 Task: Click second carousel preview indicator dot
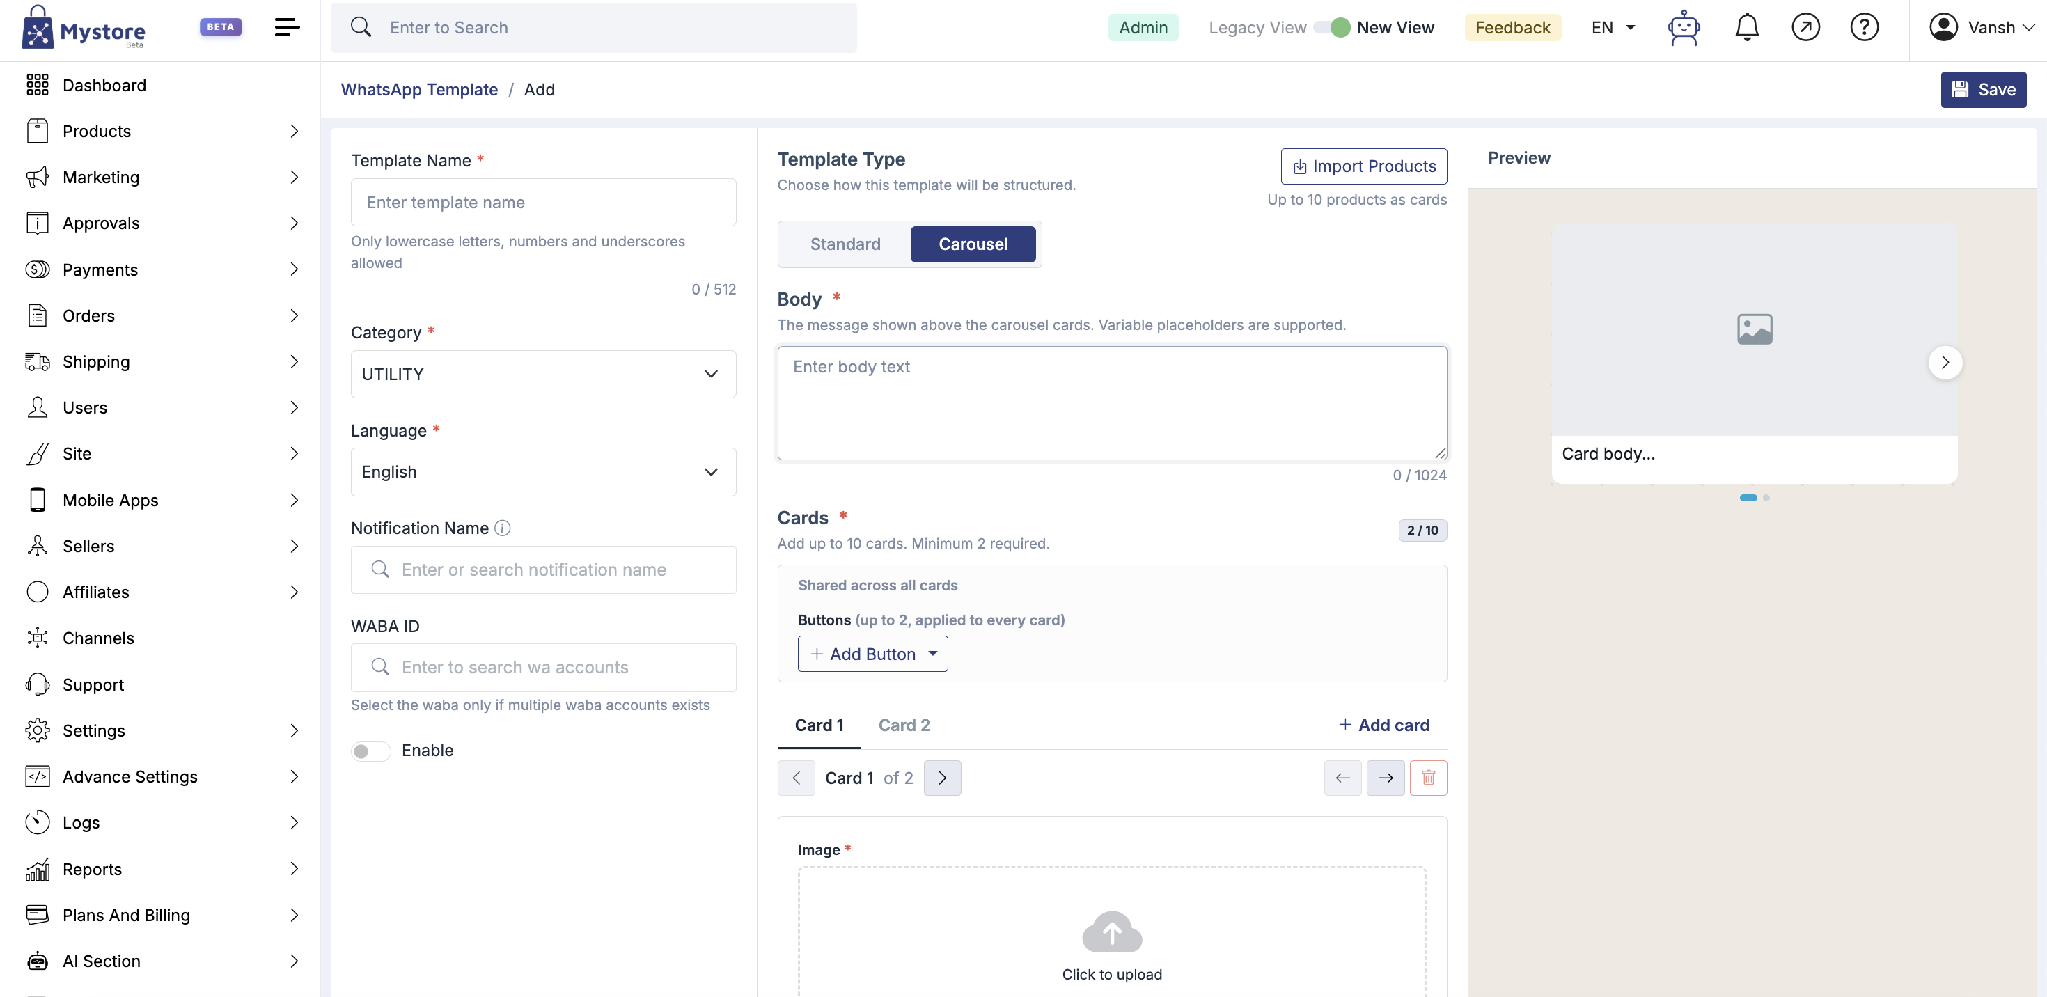coord(1766,497)
